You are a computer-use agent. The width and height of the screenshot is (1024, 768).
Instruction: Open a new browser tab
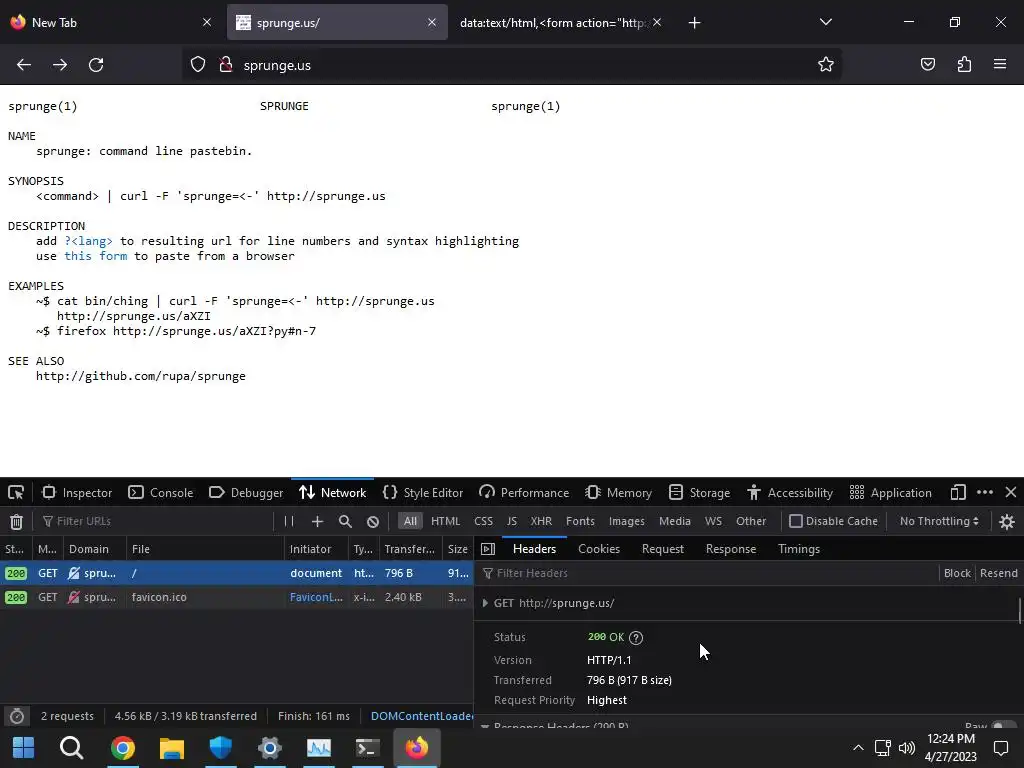tap(694, 23)
